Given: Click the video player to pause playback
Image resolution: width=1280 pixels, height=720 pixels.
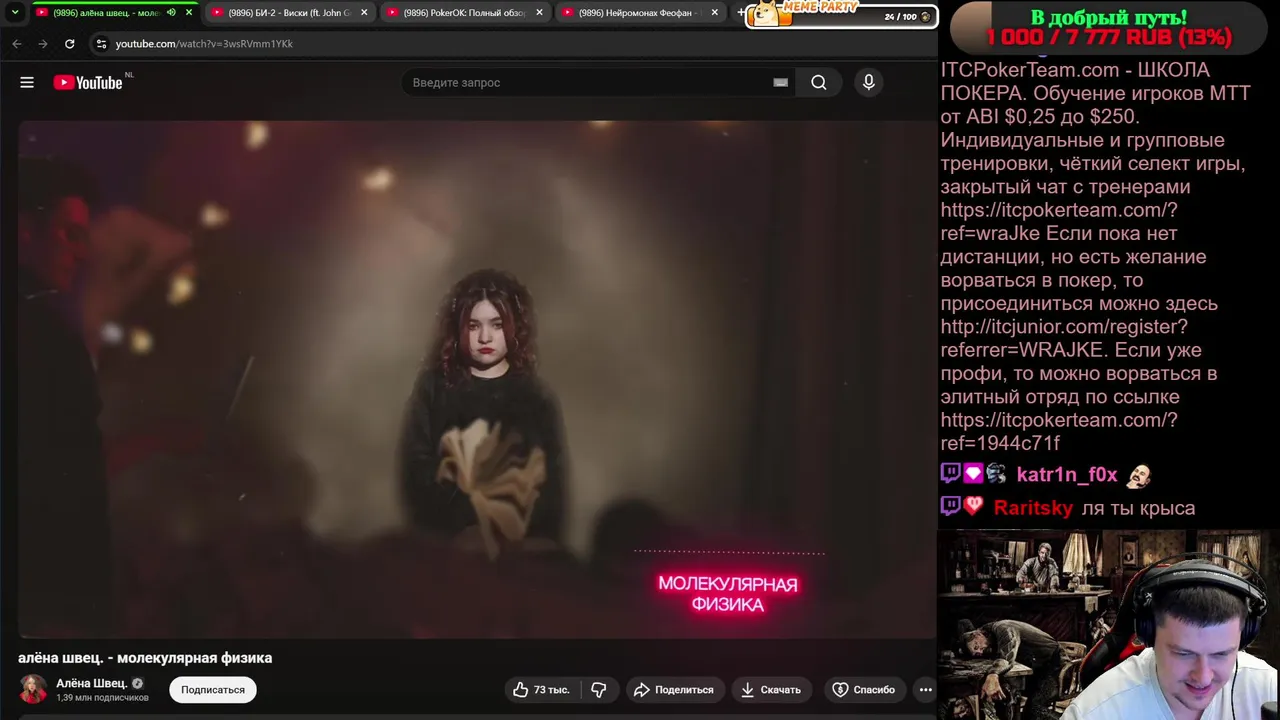Looking at the screenshot, I should coord(476,380).
